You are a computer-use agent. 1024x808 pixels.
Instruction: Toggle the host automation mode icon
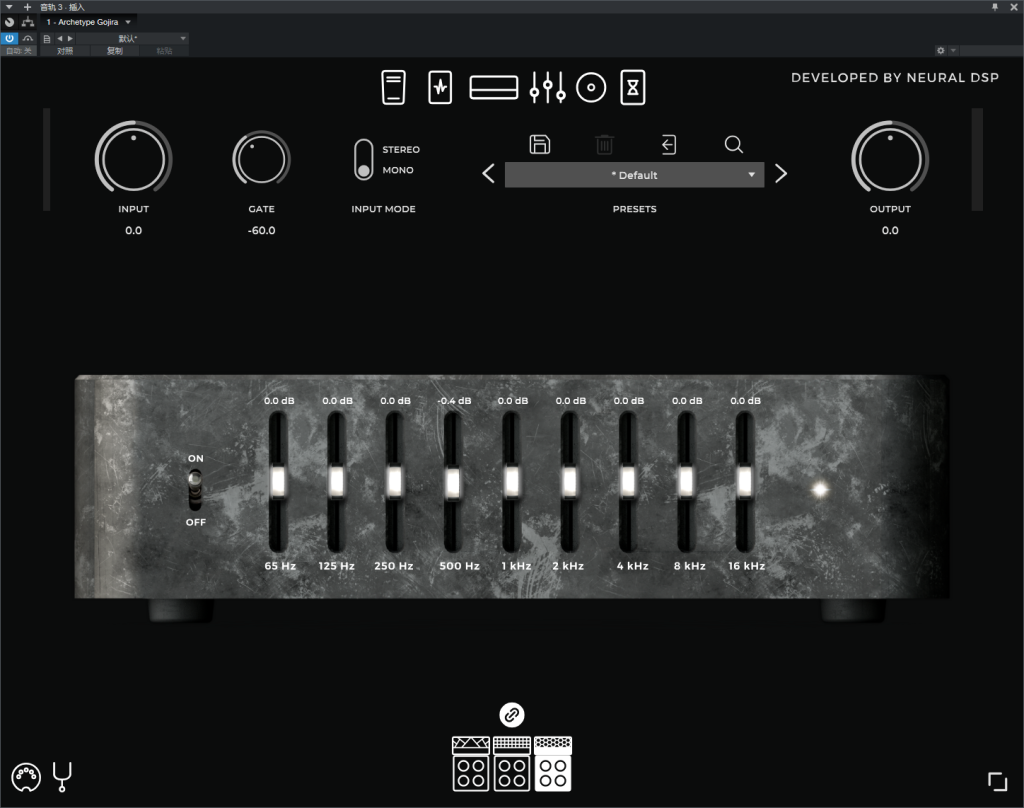pos(27,39)
